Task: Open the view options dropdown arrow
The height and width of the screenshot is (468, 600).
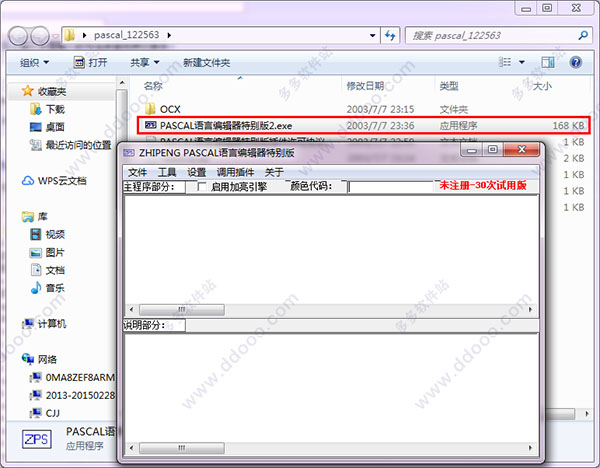Action: coord(522,62)
